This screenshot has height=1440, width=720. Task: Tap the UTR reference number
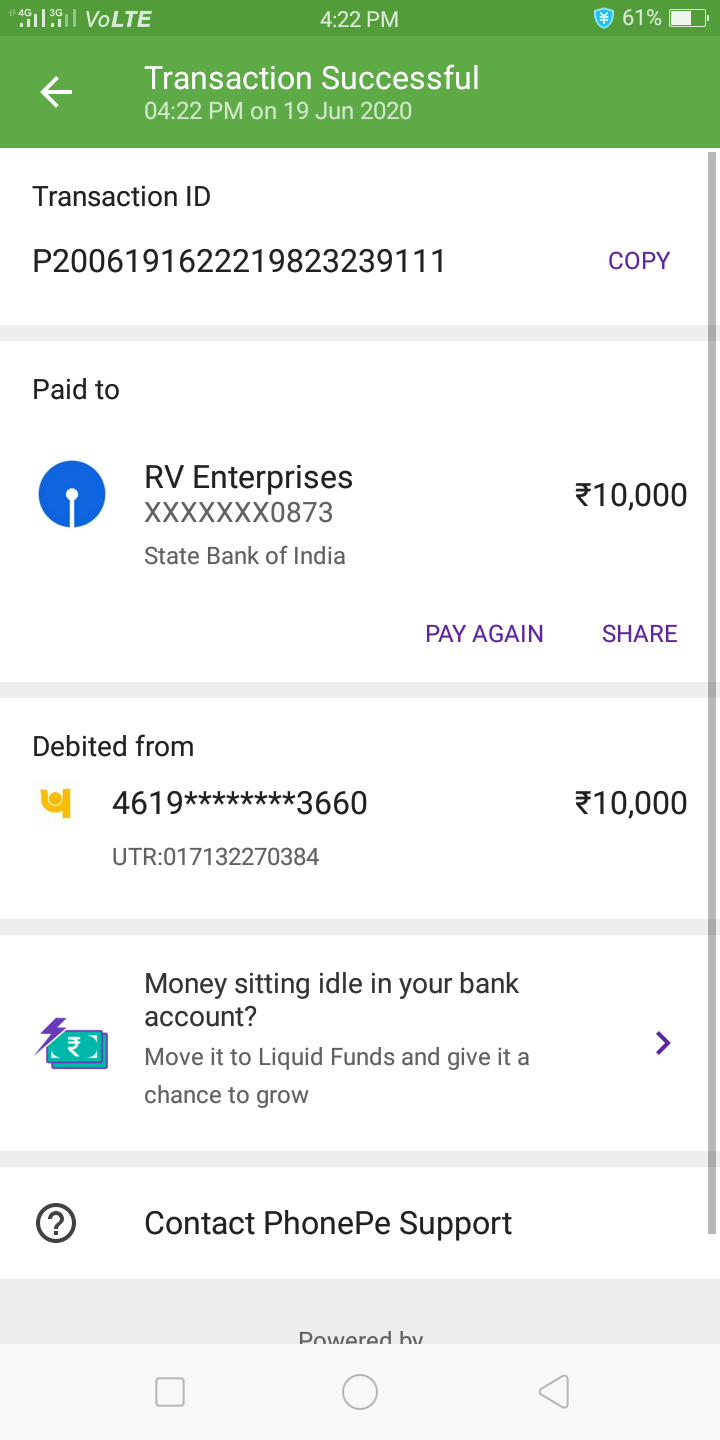pos(216,857)
